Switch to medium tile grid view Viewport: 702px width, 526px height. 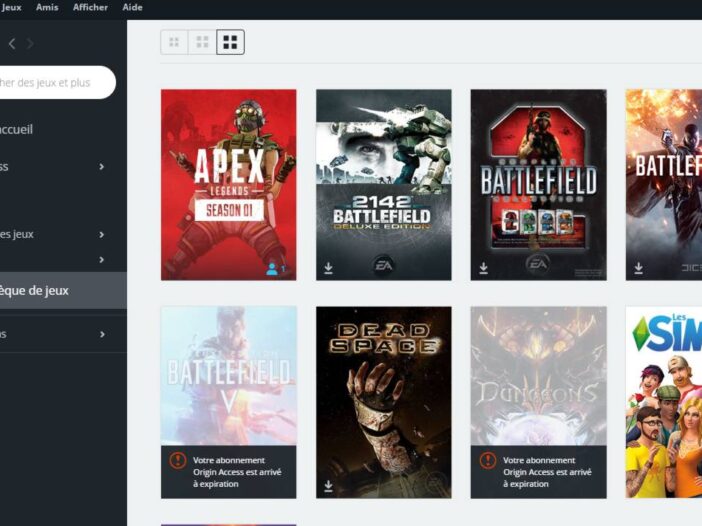[x=202, y=42]
